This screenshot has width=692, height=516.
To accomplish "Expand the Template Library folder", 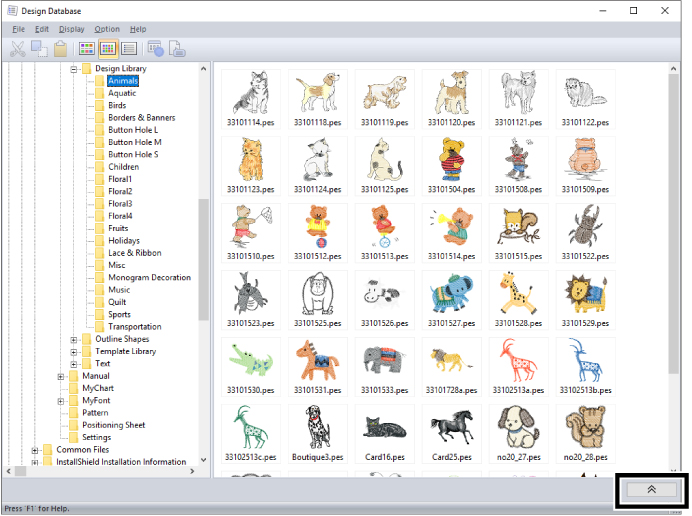I will pos(74,352).
